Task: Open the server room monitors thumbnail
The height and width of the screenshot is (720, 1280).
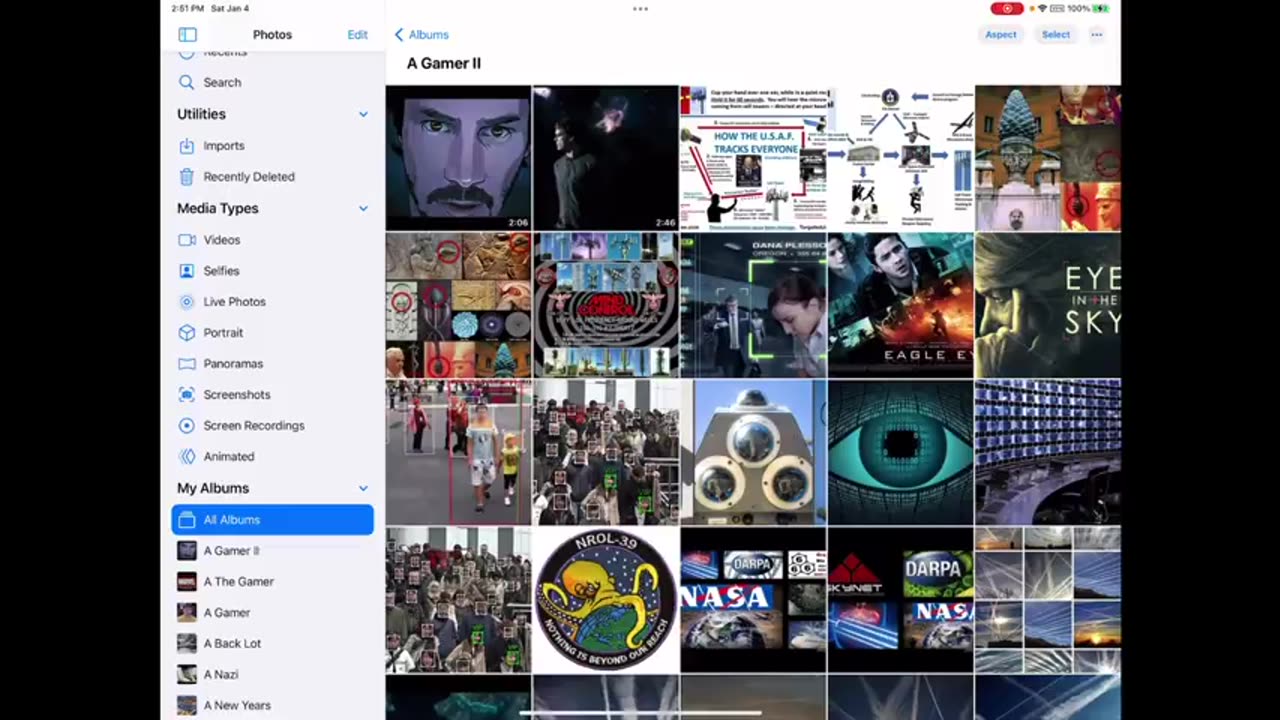Action: pyautogui.click(x=1048, y=452)
